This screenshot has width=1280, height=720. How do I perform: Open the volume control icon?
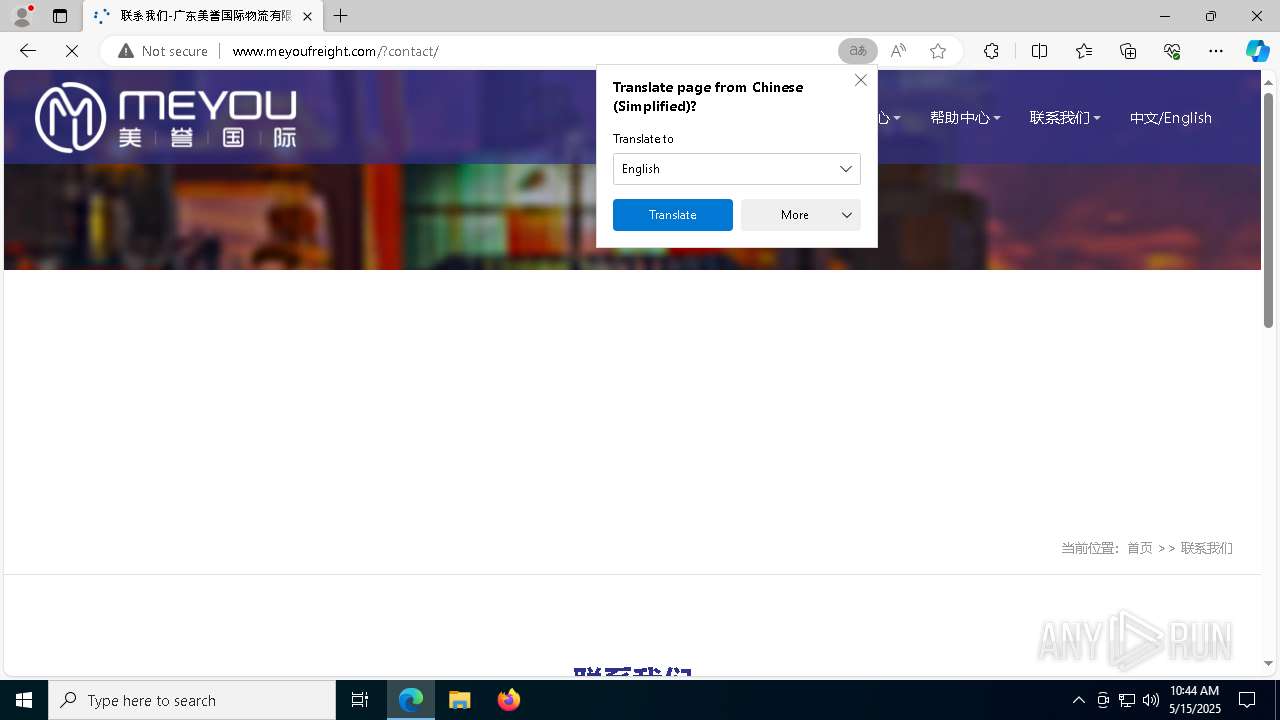(1151, 700)
